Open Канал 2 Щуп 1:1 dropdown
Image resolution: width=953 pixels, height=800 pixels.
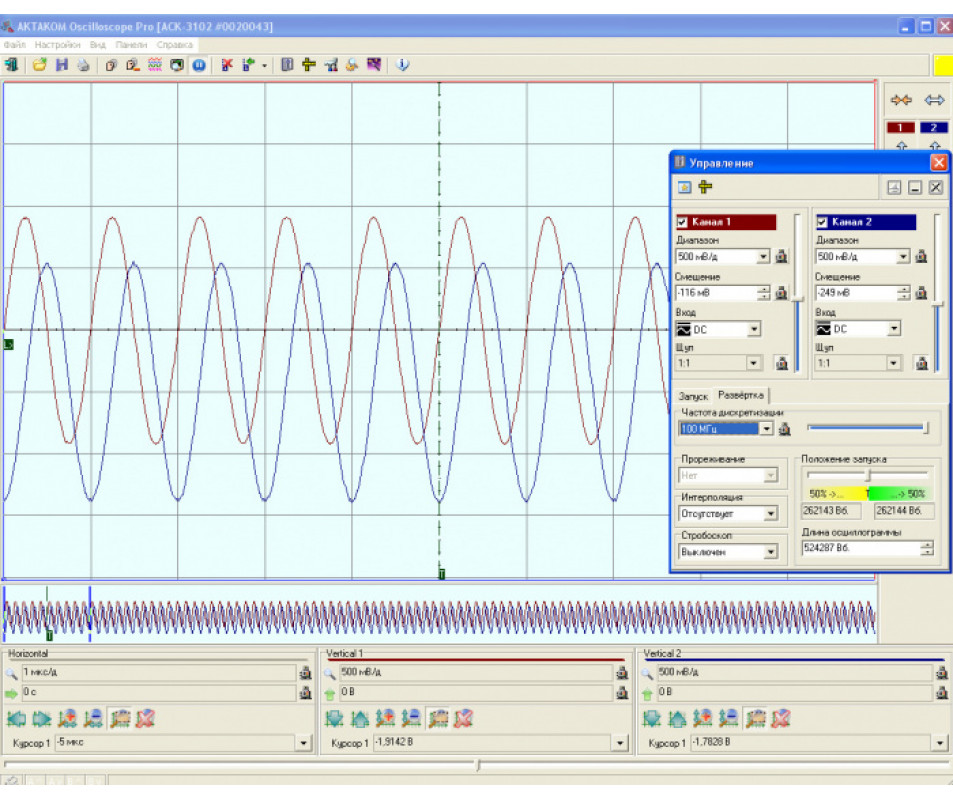(893, 363)
